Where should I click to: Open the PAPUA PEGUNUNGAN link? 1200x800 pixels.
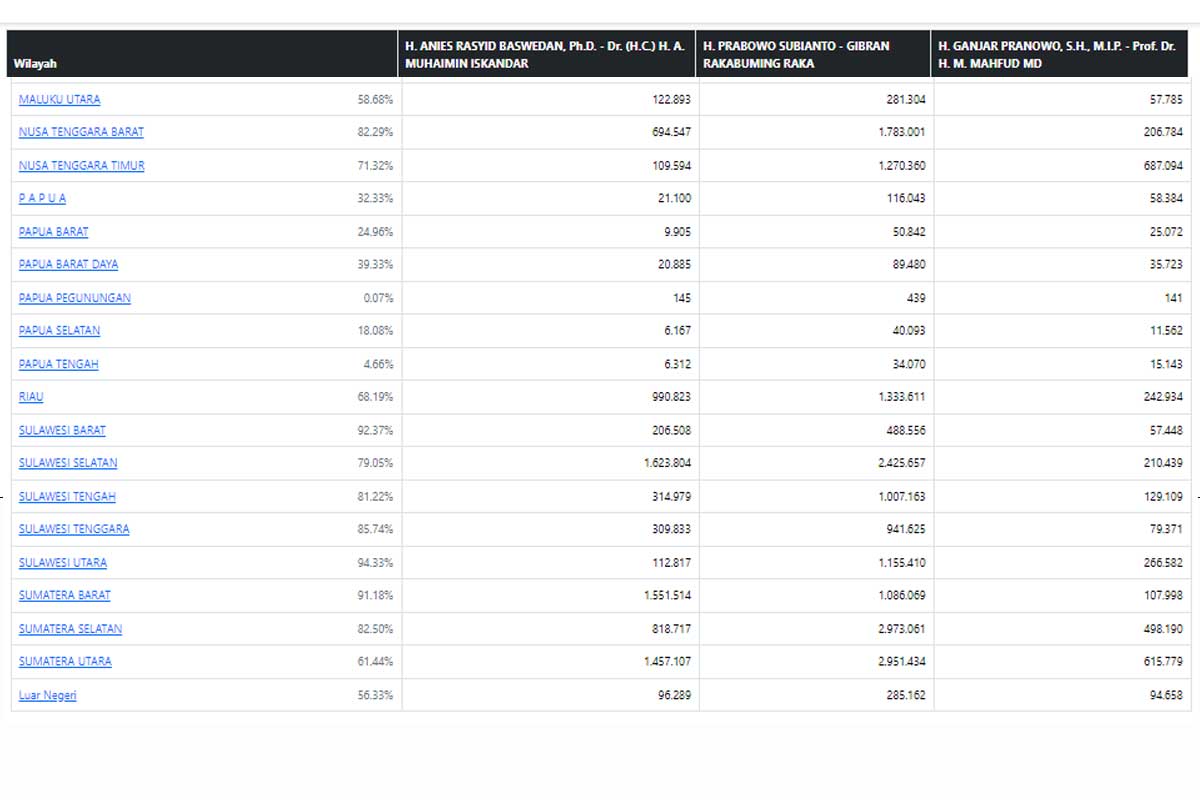click(x=74, y=298)
